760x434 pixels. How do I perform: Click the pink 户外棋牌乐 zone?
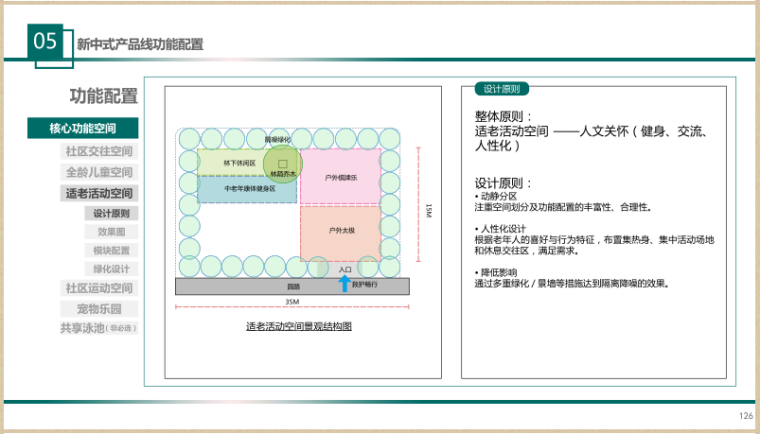341,176
